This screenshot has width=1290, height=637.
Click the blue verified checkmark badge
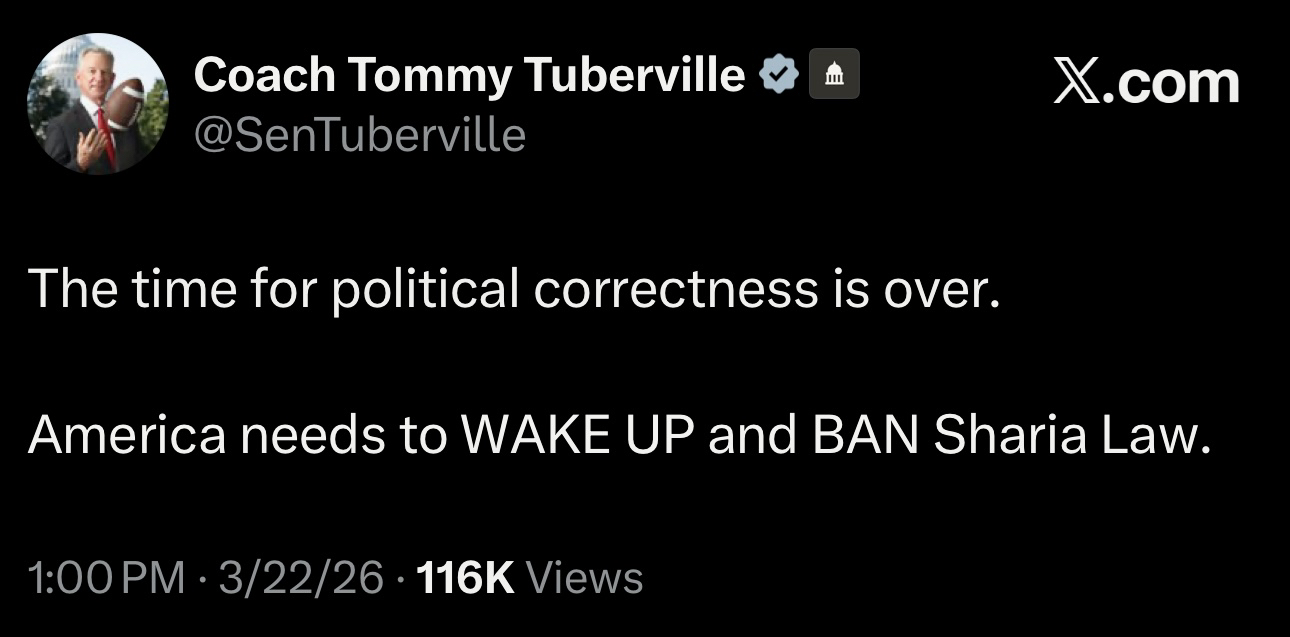[x=780, y=75]
